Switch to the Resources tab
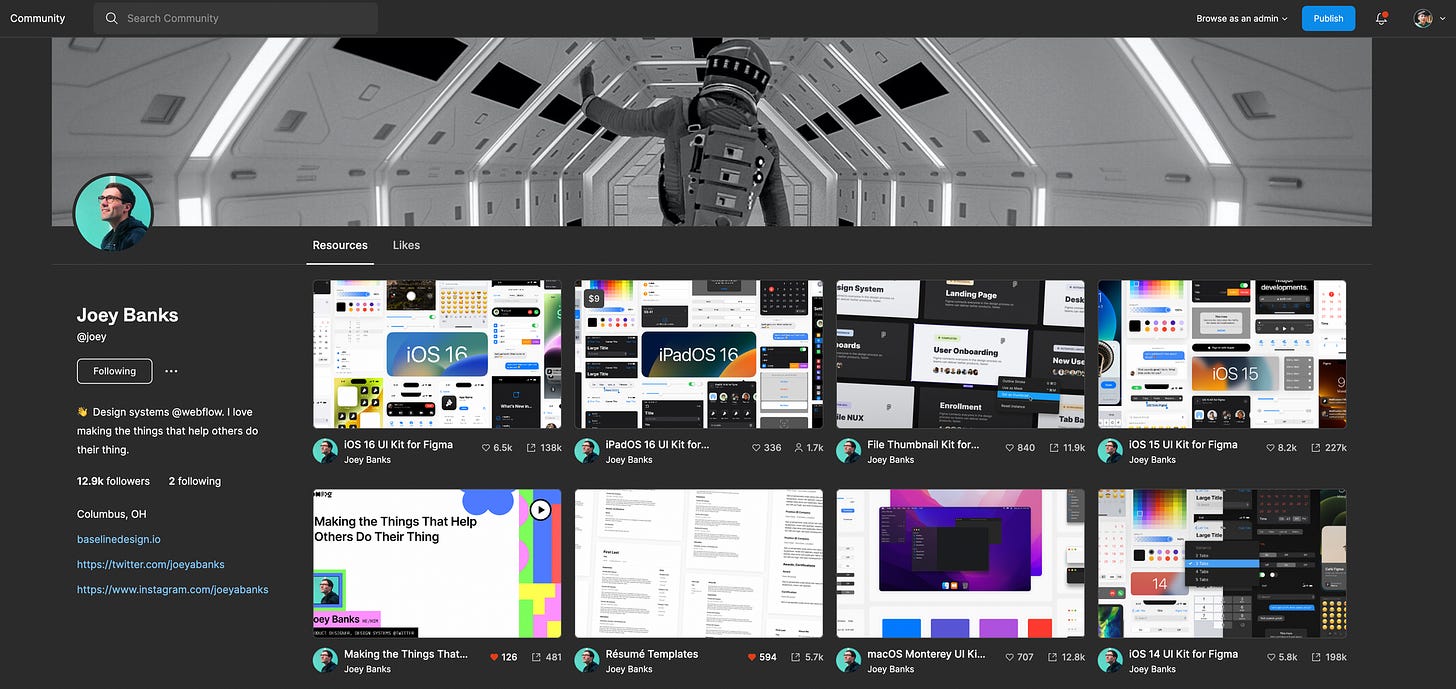The width and height of the screenshot is (1456, 689). (x=340, y=245)
